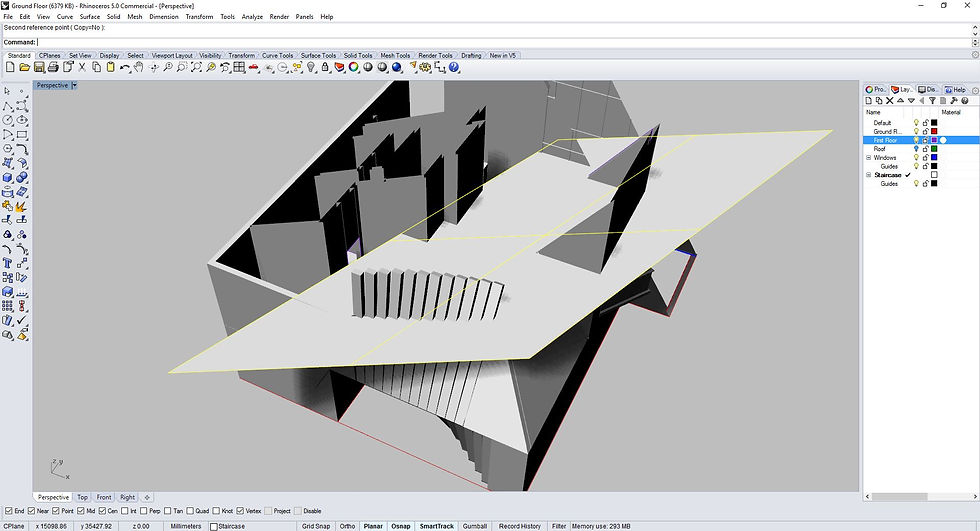Switch to the Right viewport tab
This screenshot has height=531, width=980.
click(x=128, y=497)
